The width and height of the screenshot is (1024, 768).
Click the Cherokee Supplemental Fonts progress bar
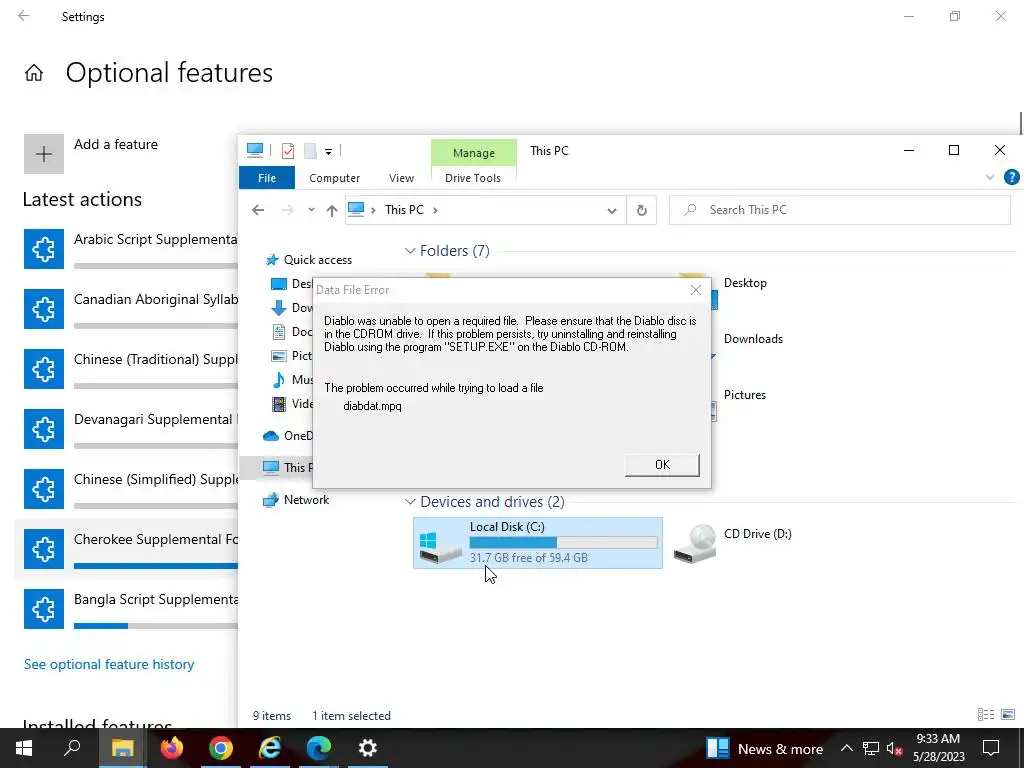click(x=155, y=566)
